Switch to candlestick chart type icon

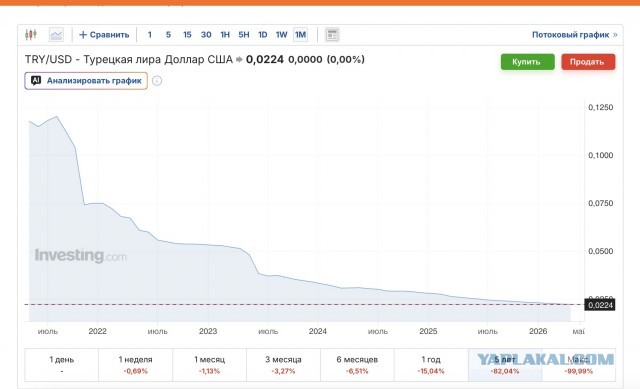click(31, 35)
